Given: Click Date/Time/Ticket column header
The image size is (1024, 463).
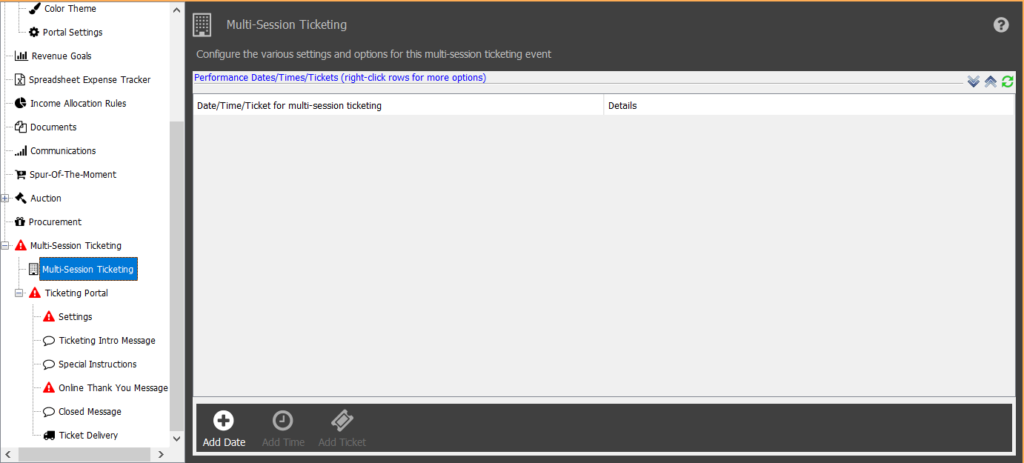Looking at the screenshot, I should click(398, 105).
